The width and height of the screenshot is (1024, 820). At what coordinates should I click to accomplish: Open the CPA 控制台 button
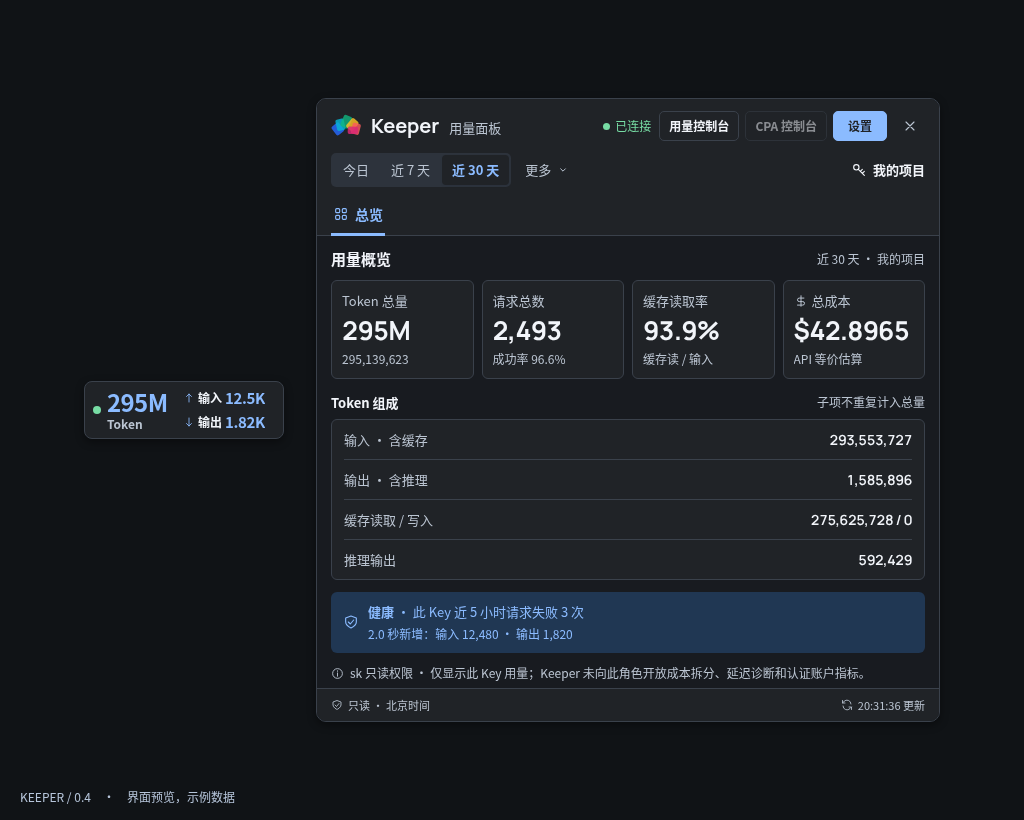tap(786, 126)
